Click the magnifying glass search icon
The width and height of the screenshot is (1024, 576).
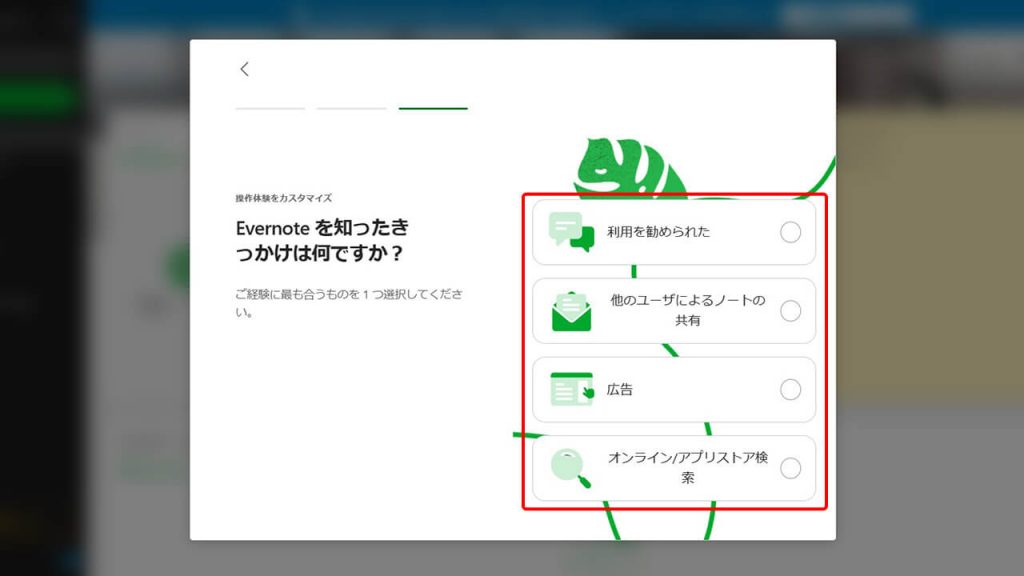pyautogui.click(x=570, y=468)
